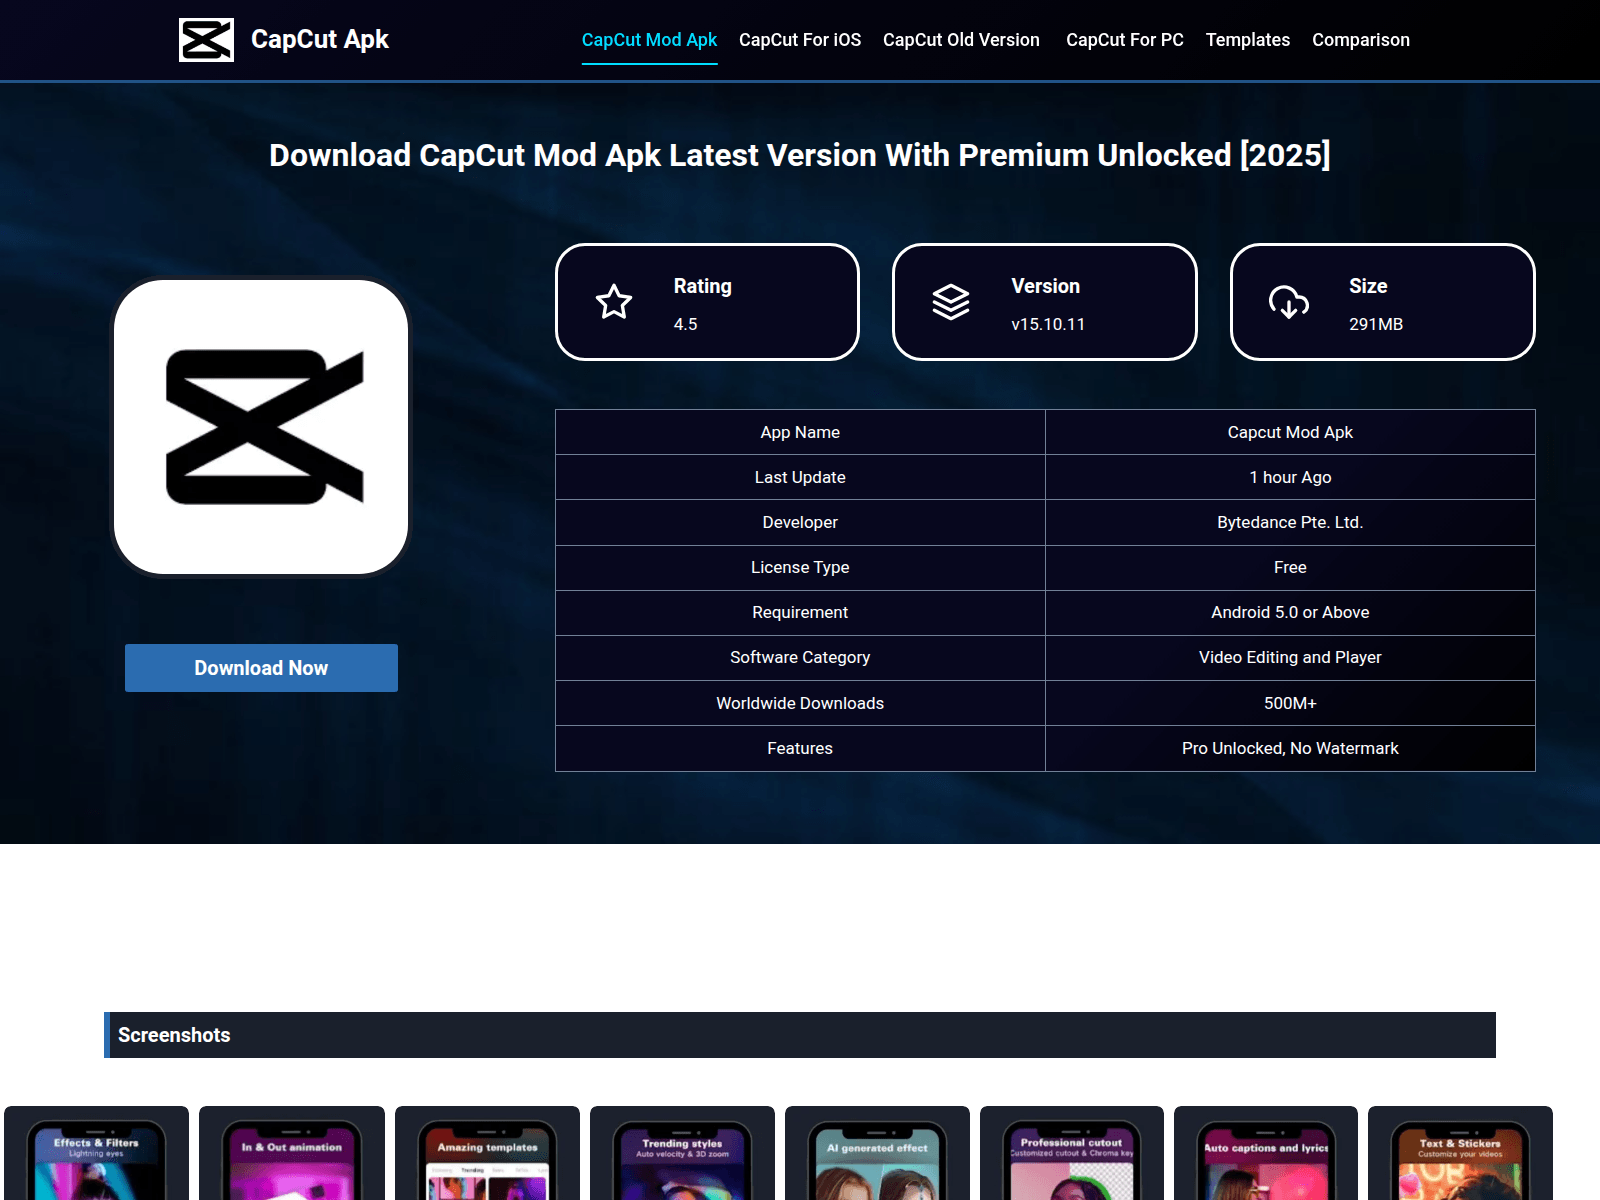Click the Download Now button
Screen dimensions: 1600x1200
[x=261, y=668]
